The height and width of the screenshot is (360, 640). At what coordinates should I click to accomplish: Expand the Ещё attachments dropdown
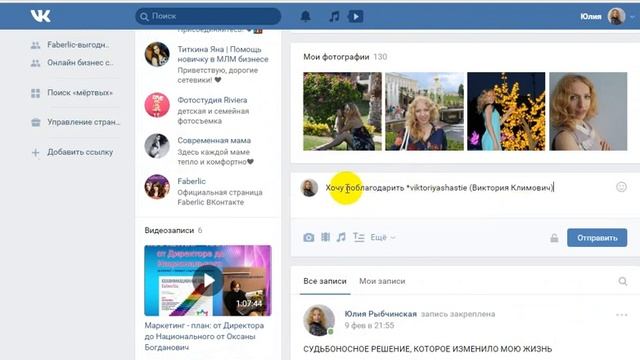pyautogui.click(x=382, y=238)
